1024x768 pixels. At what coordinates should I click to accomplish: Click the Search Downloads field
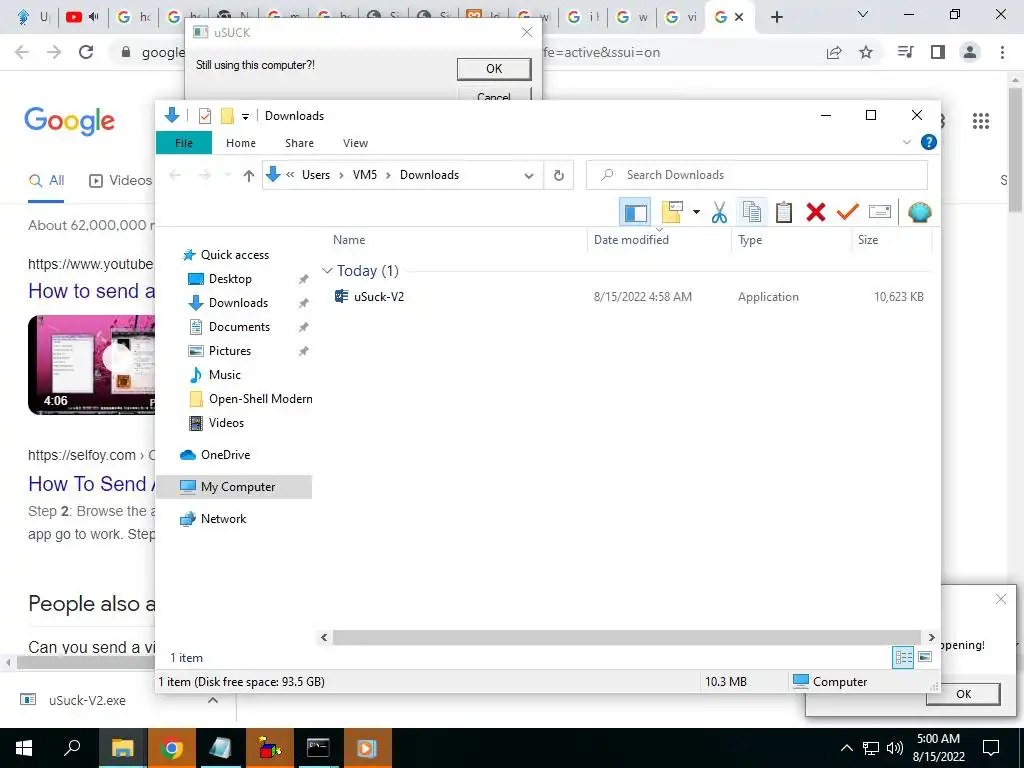point(757,175)
